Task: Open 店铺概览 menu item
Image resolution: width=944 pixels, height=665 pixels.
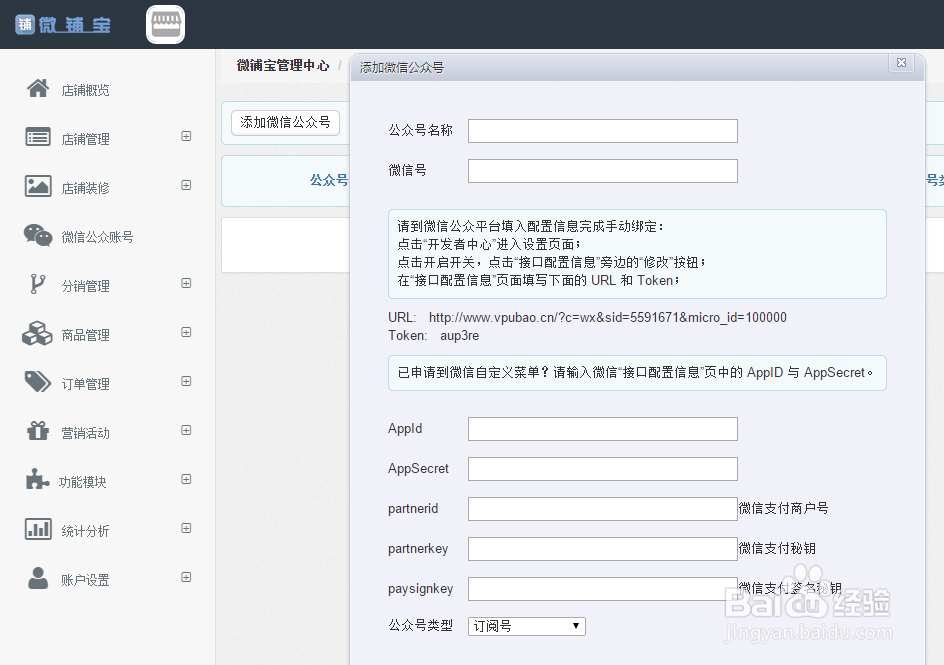Action: point(85,90)
